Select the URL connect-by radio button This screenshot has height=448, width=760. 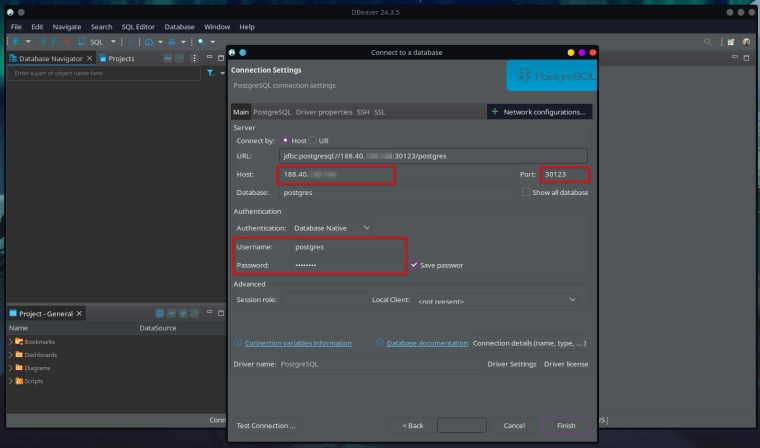313,140
